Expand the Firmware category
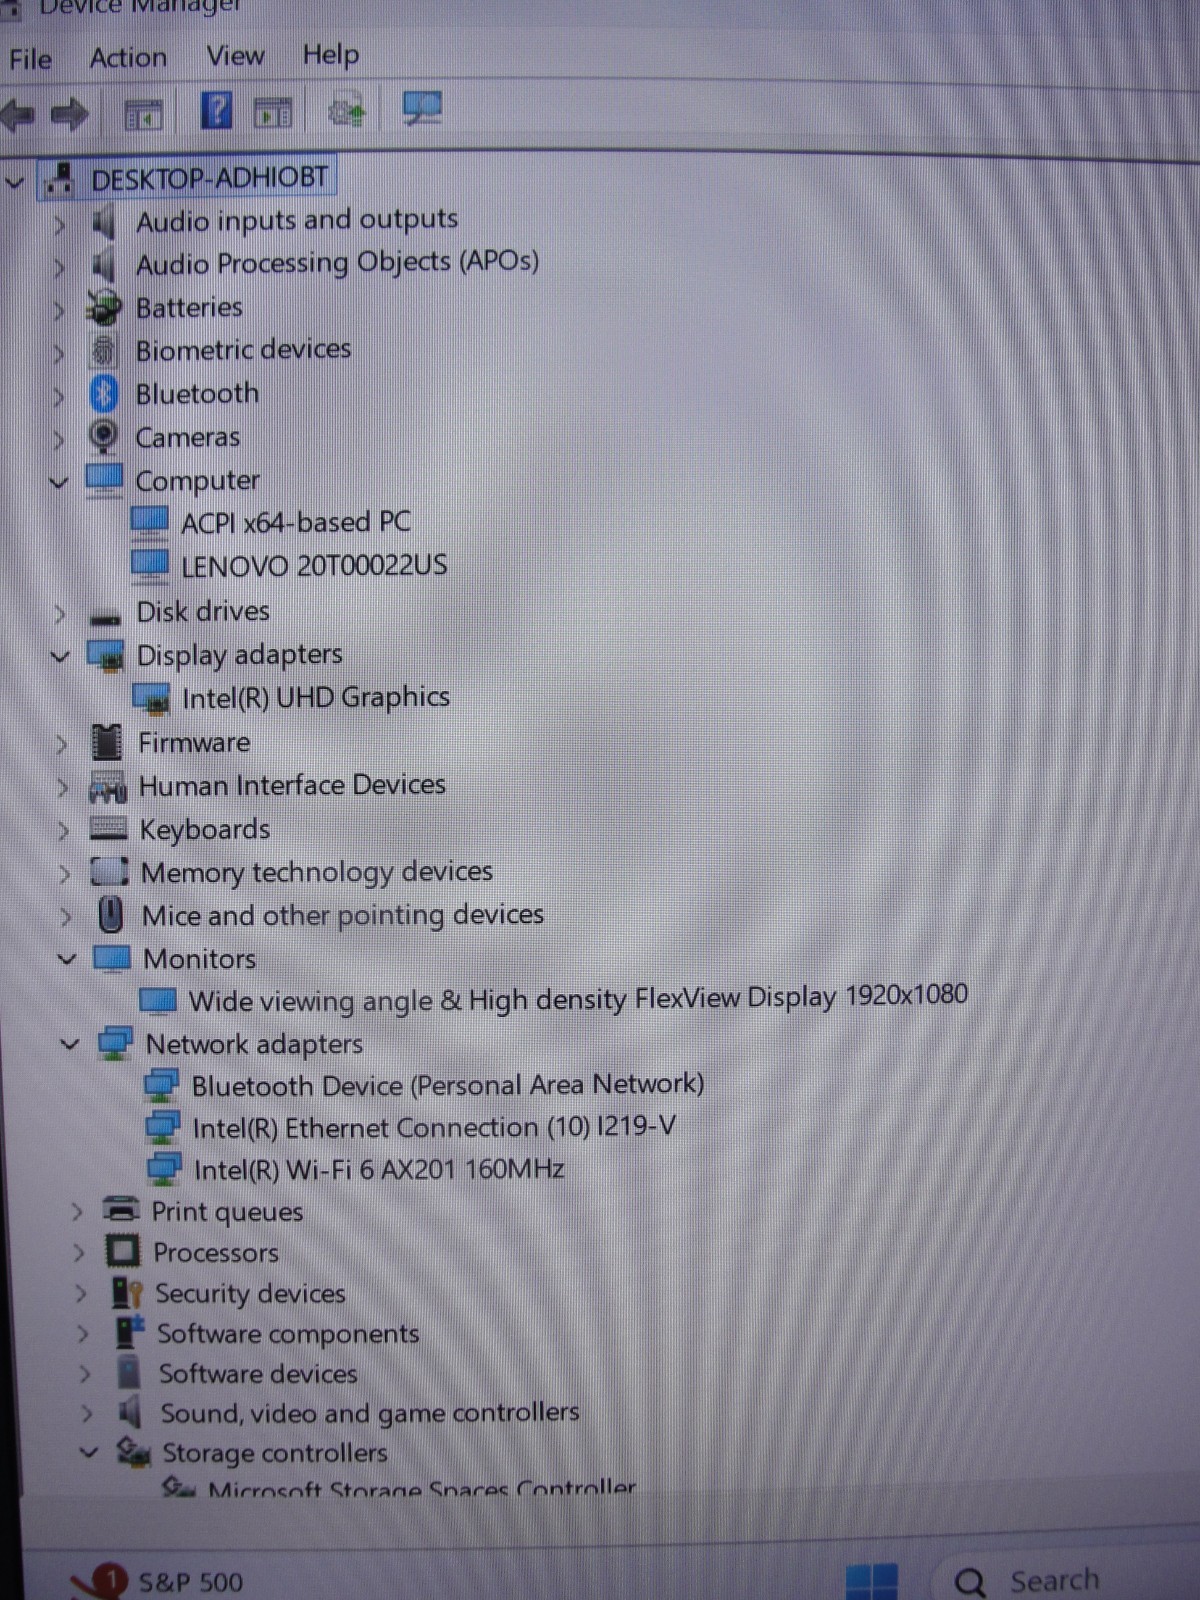Image resolution: width=1200 pixels, height=1600 pixels. pyautogui.click(x=62, y=744)
